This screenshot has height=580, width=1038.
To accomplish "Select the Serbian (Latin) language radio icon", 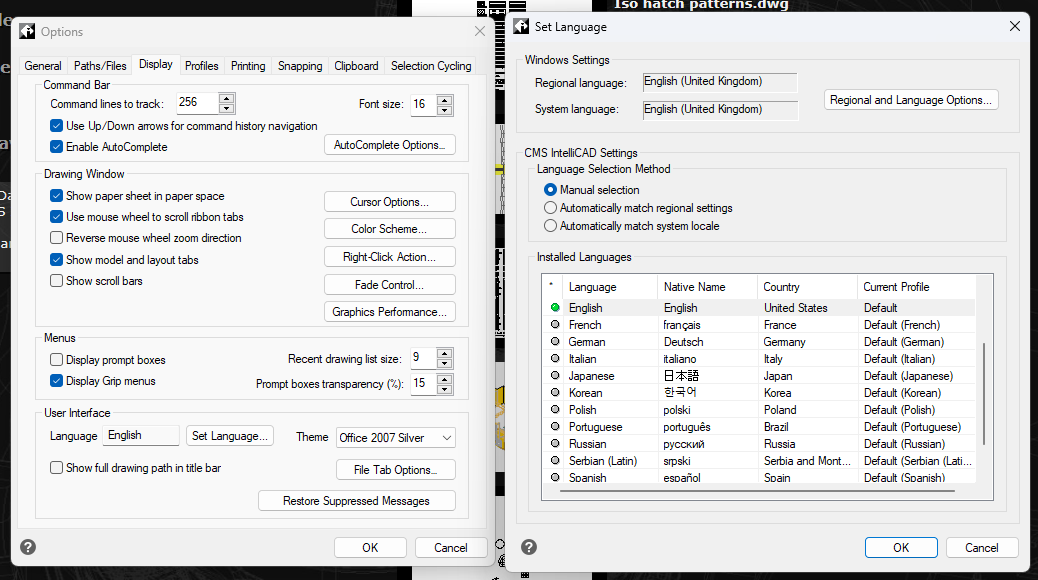I will pyautogui.click(x=555, y=460).
